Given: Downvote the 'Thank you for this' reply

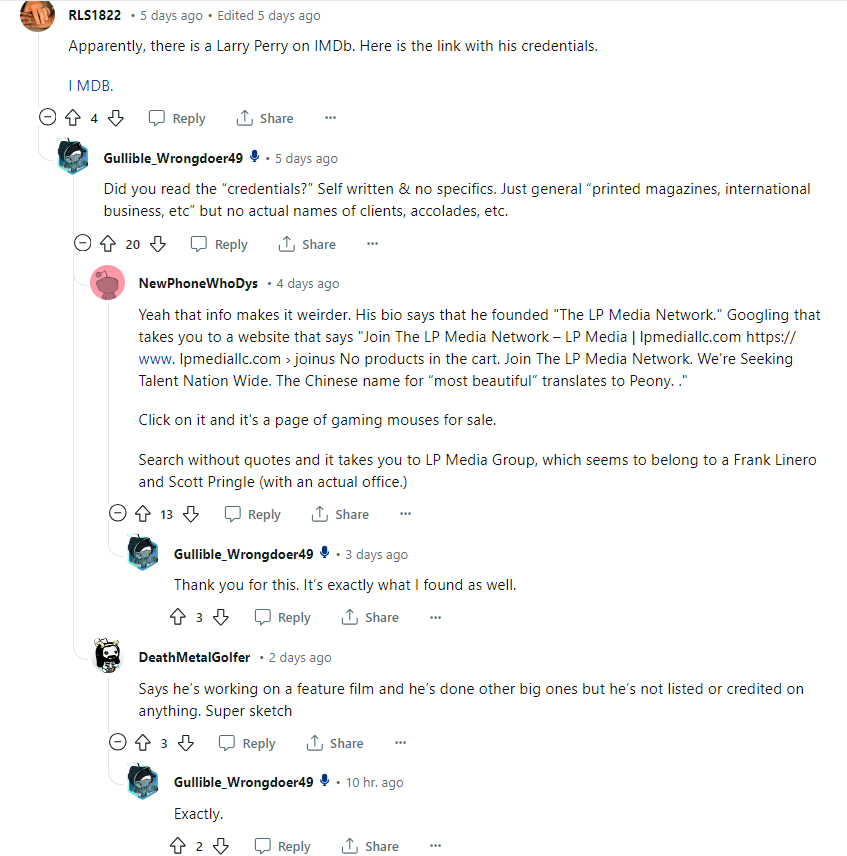Looking at the screenshot, I should (221, 617).
